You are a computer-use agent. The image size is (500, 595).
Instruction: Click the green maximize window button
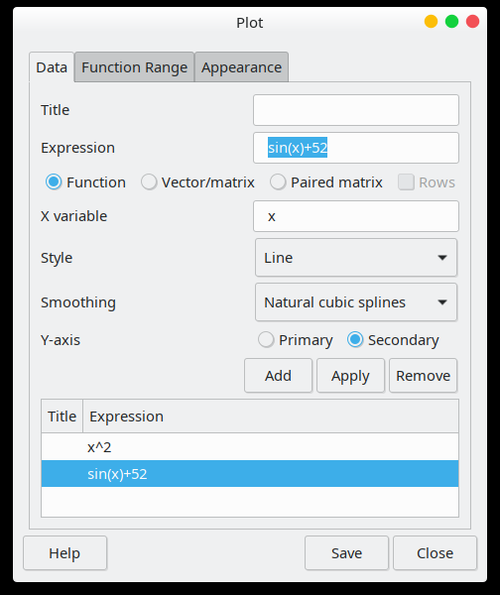tap(451, 22)
